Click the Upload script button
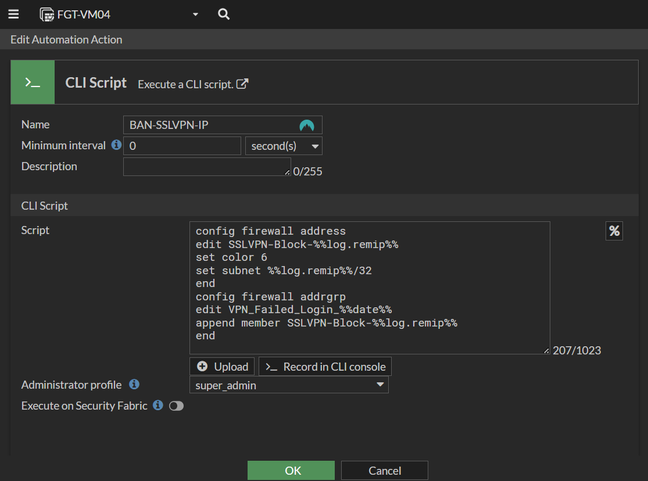 tap(223, 367)
